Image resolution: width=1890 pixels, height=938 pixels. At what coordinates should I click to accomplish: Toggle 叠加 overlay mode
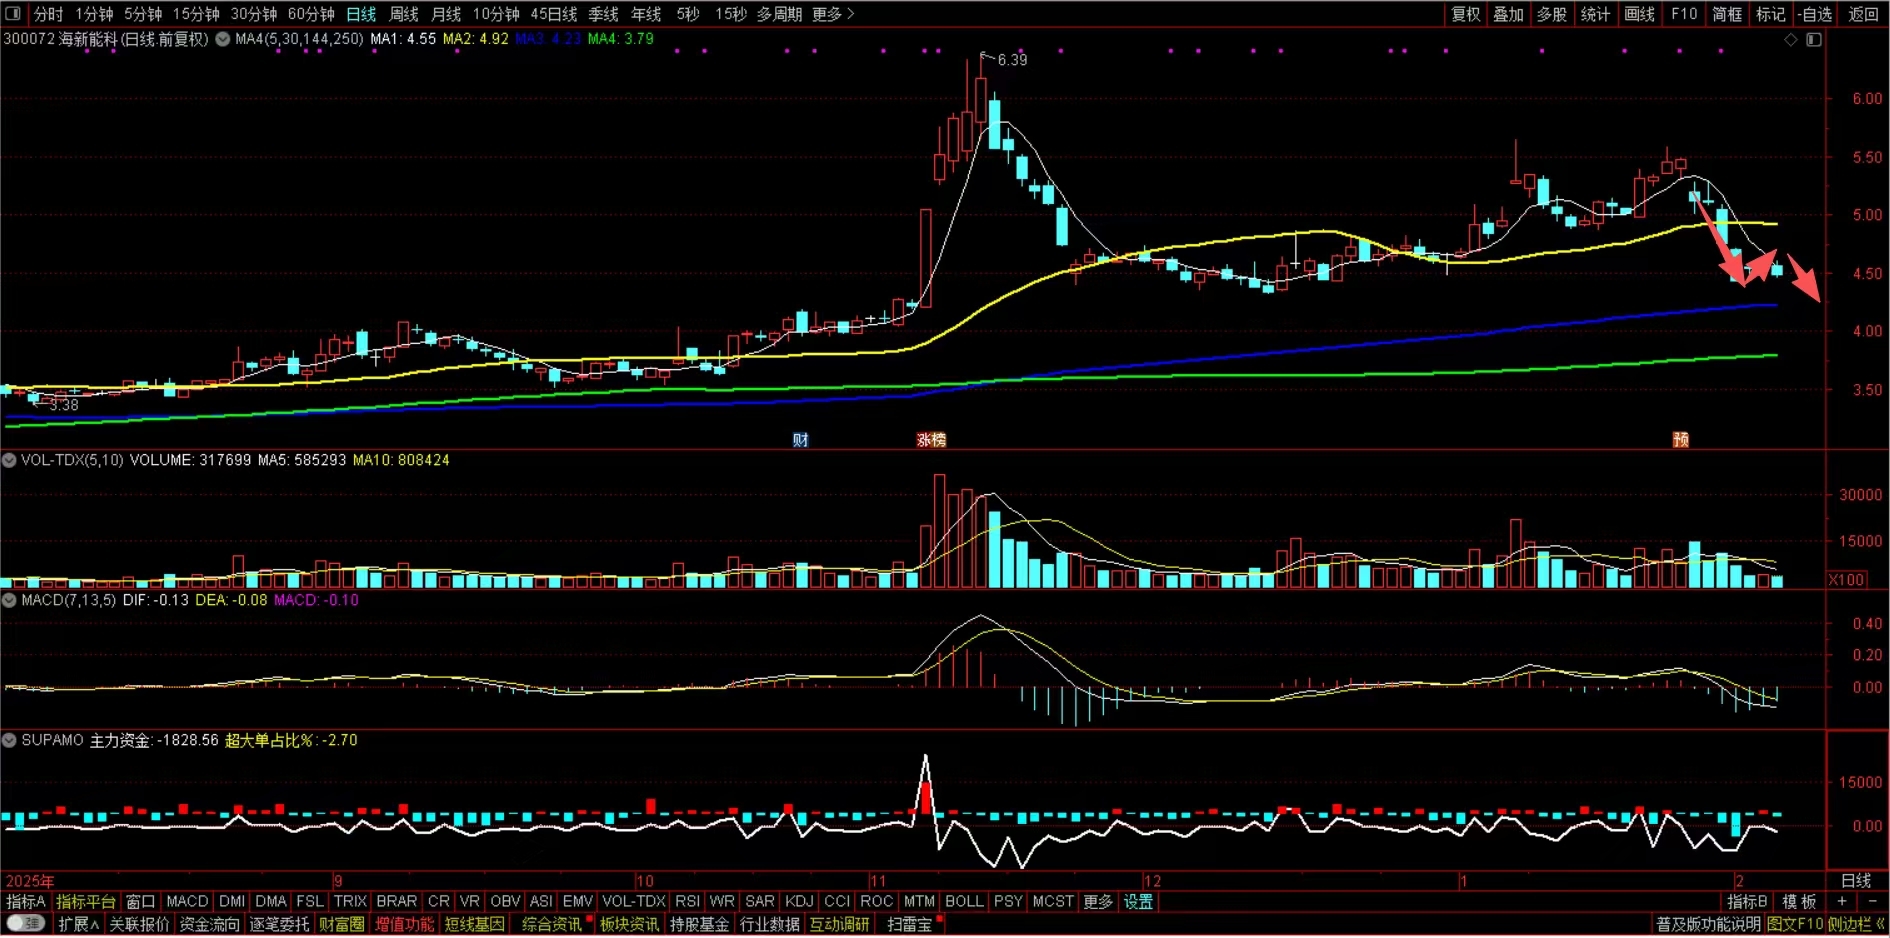(1509, 14)
